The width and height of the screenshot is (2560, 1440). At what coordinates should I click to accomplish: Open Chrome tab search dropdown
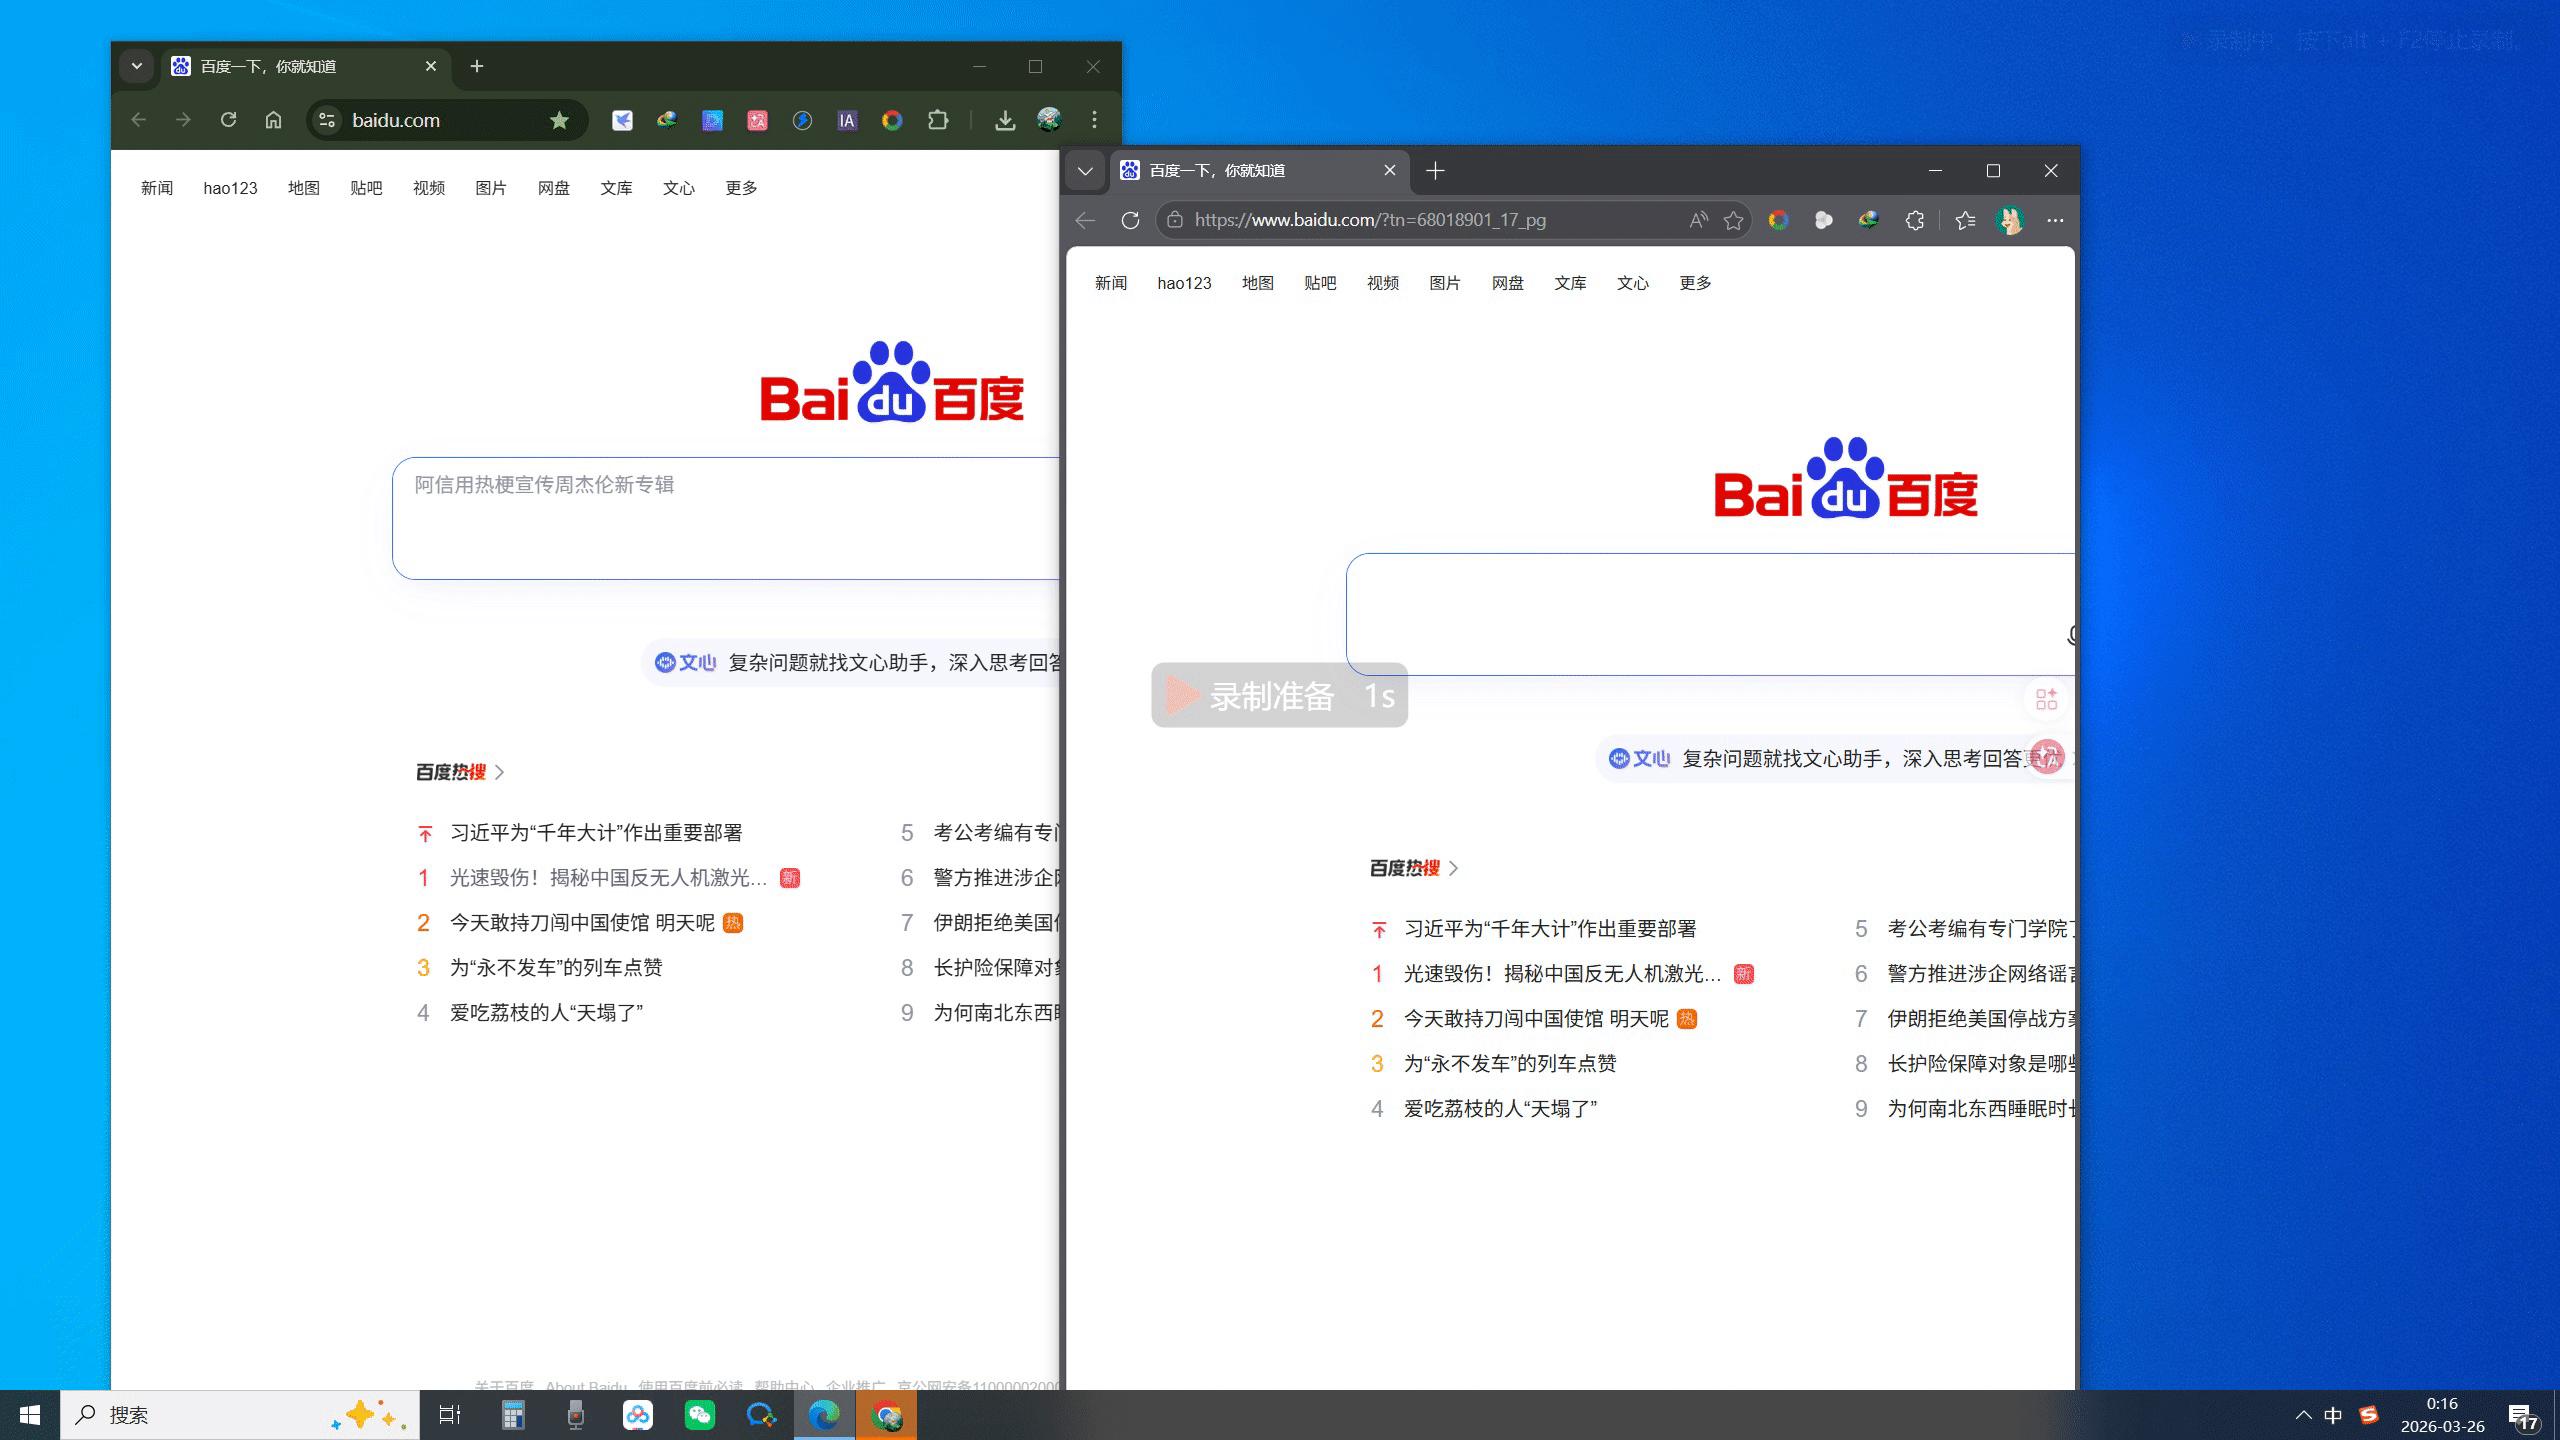(137, 66)
